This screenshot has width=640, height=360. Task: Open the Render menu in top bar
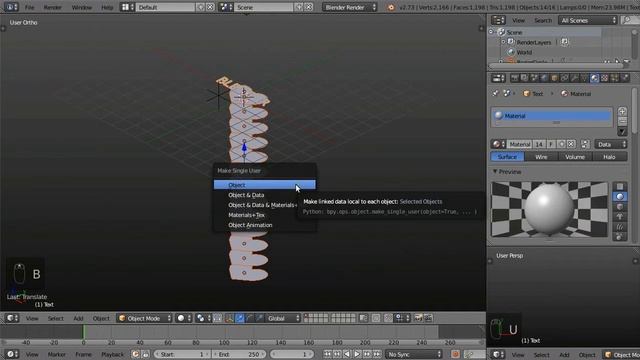tap(53, 7)
